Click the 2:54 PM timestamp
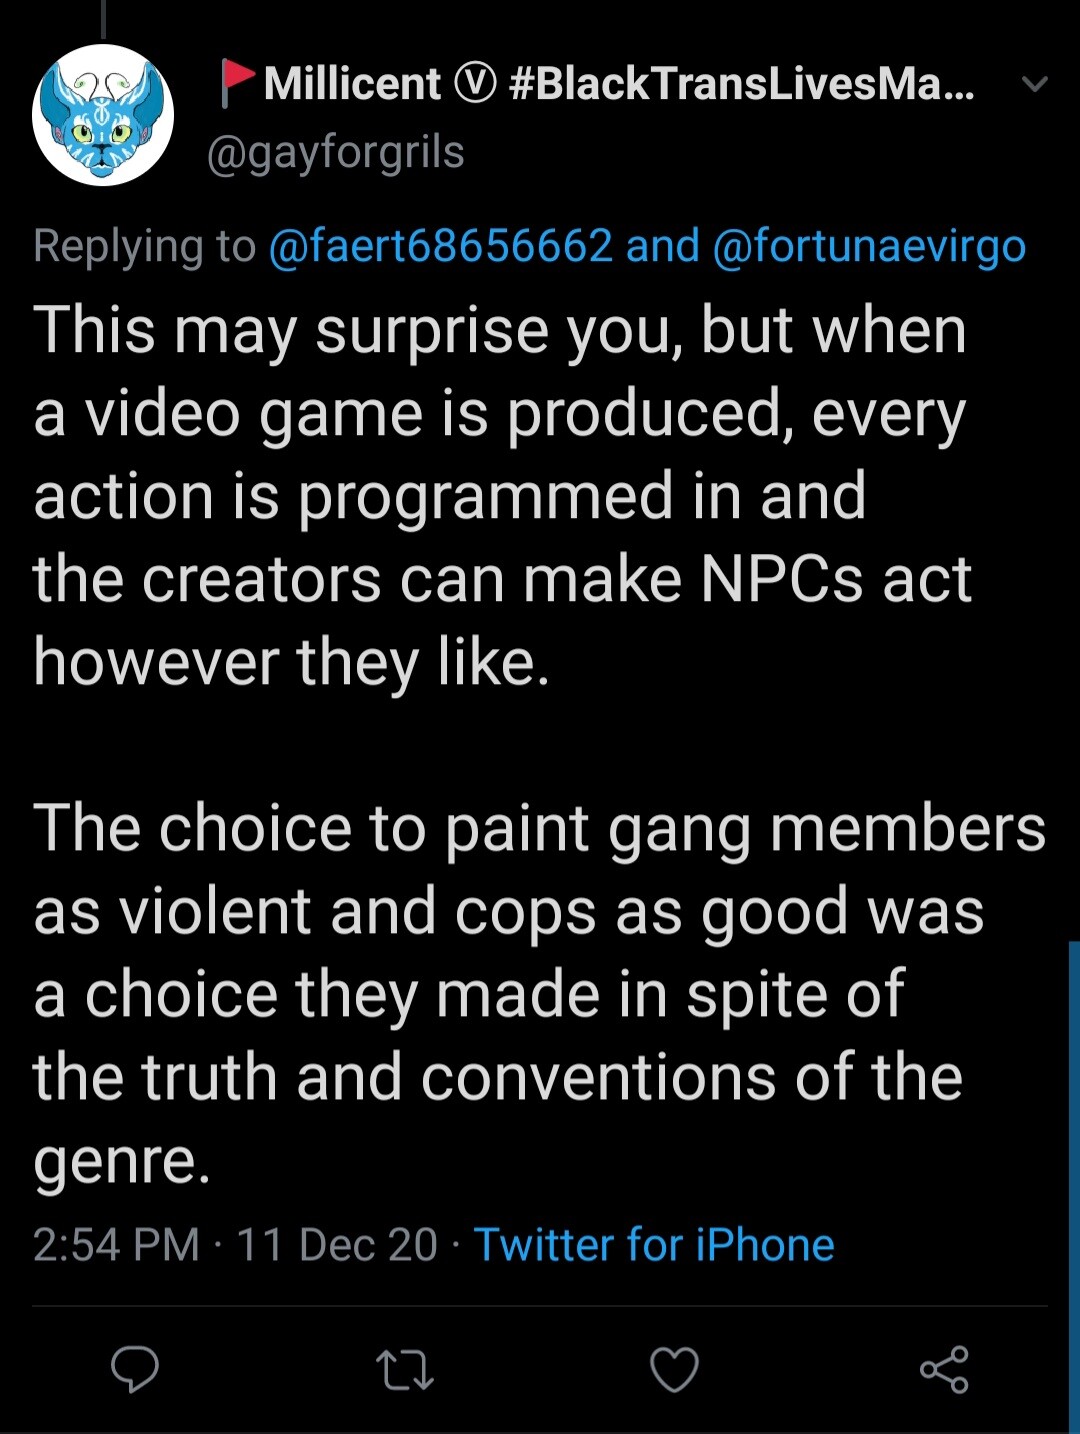The height and width of the screenshot is (1434, 1080). [116, 1245]
